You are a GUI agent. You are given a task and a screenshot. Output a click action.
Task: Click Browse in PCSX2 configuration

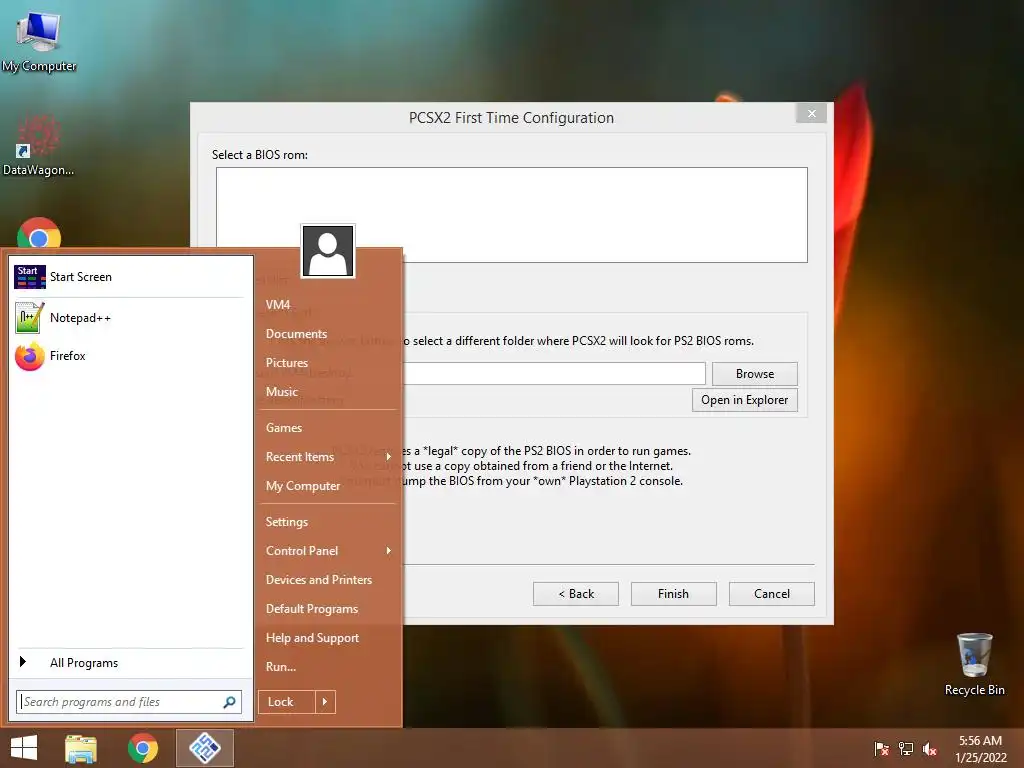pos(754,374)
